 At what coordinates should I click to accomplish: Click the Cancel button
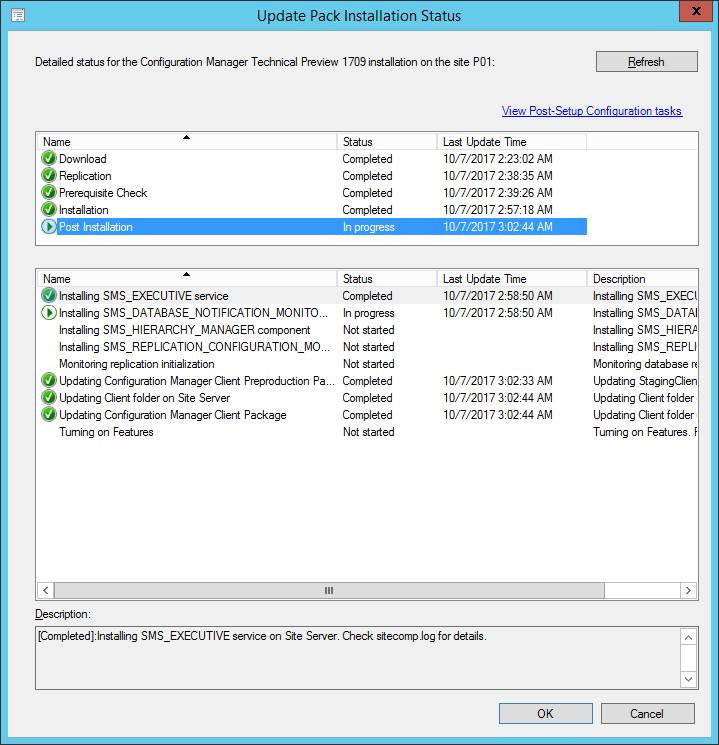[647, 714]
